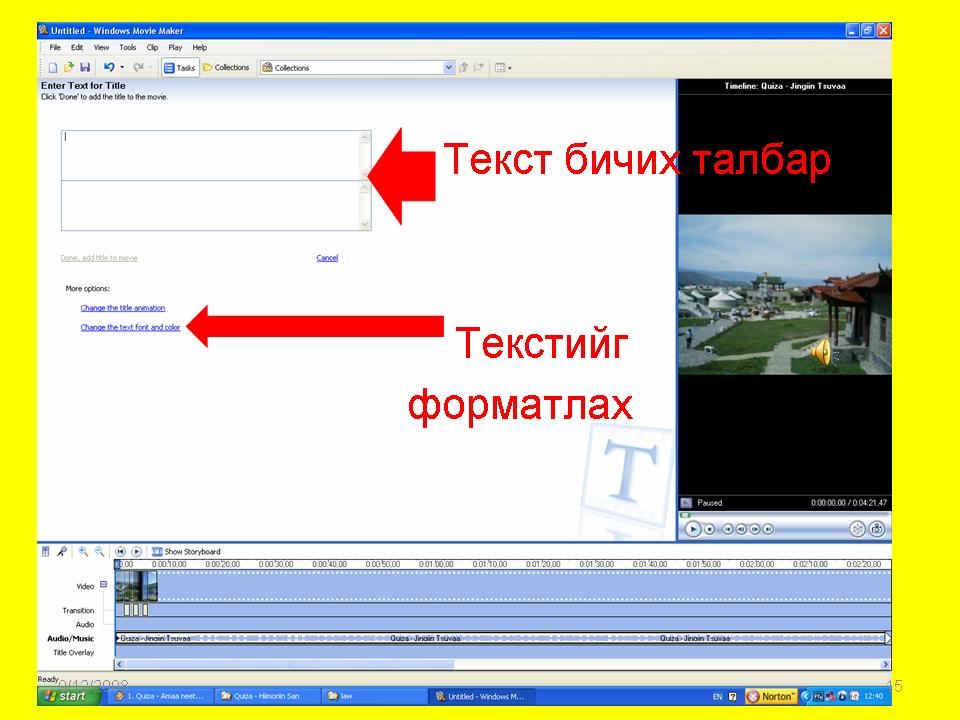Open the Views dropdown in the toolbar
This screenshot has height=720, width=960.
click(x=504, y=68)
